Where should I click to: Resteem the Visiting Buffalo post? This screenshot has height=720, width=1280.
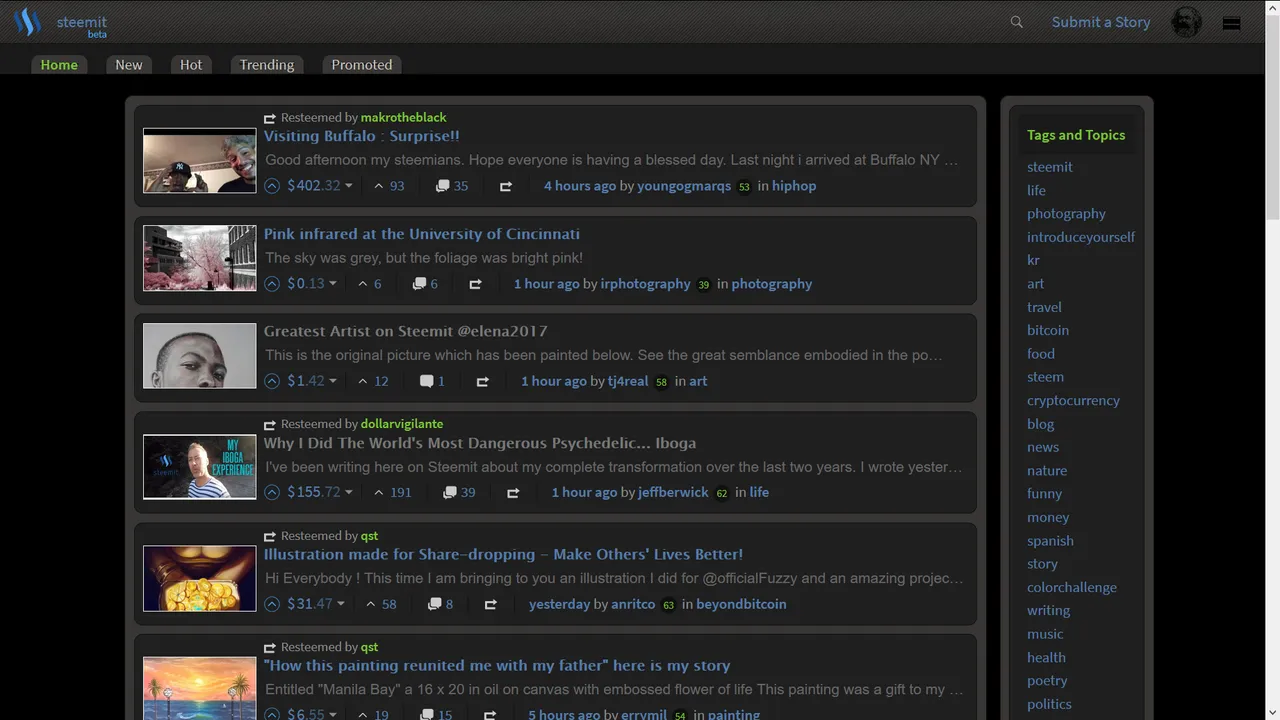[506, 186]
